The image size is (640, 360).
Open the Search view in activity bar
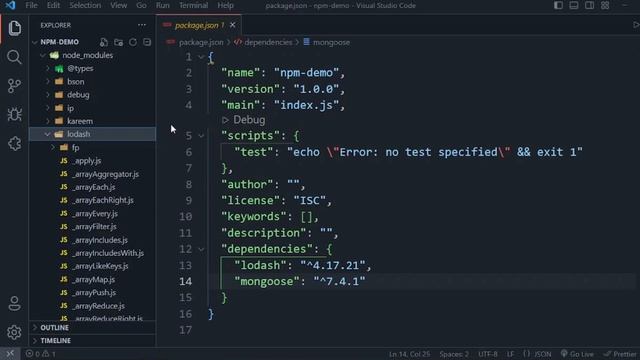15,57
